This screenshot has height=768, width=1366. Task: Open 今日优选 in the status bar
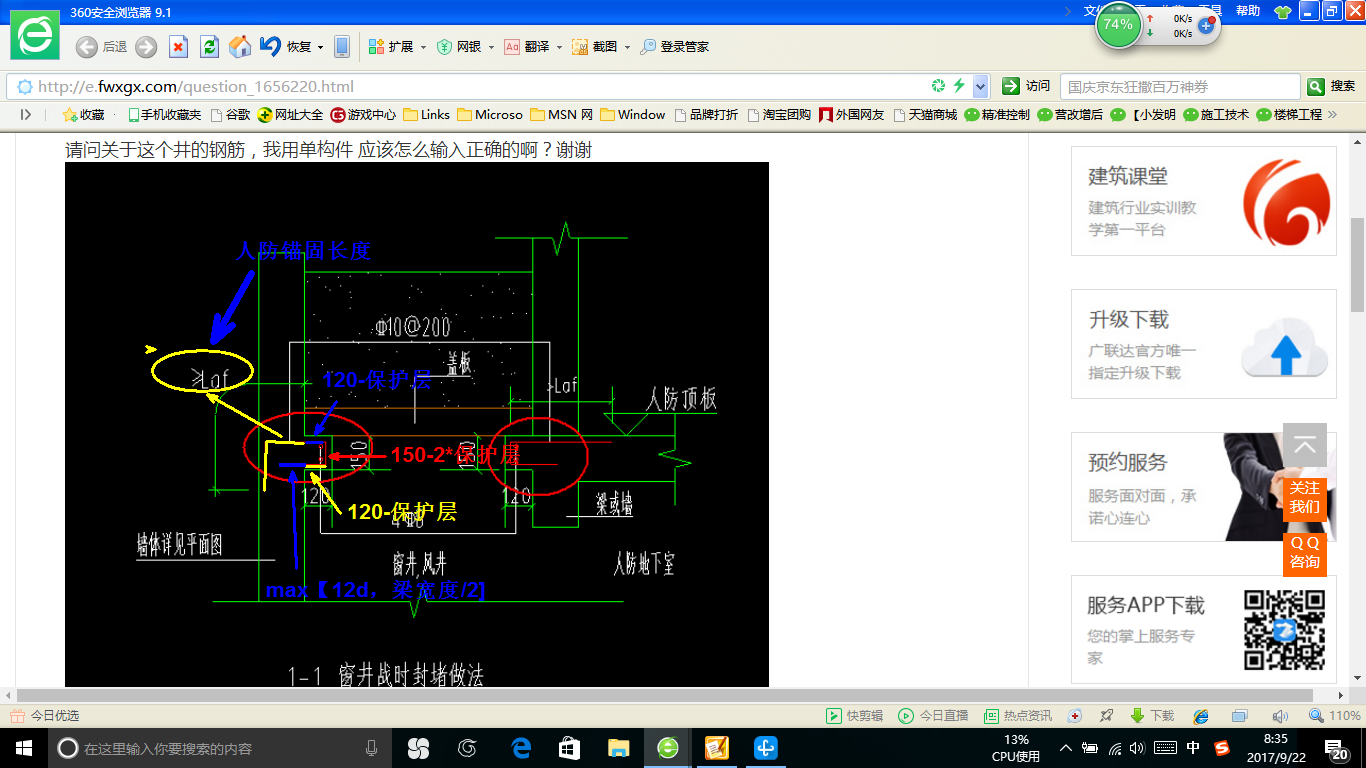[x=45, y=716]
